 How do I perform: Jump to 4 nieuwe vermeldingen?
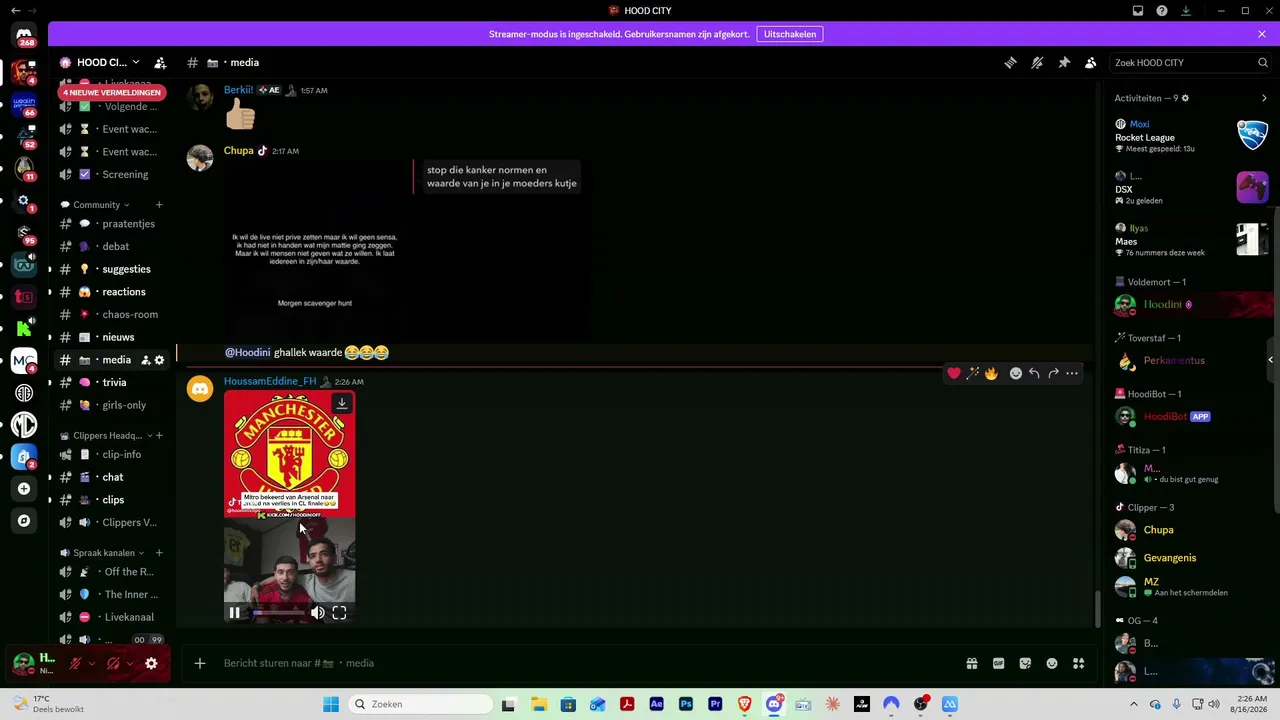[112, 92]
